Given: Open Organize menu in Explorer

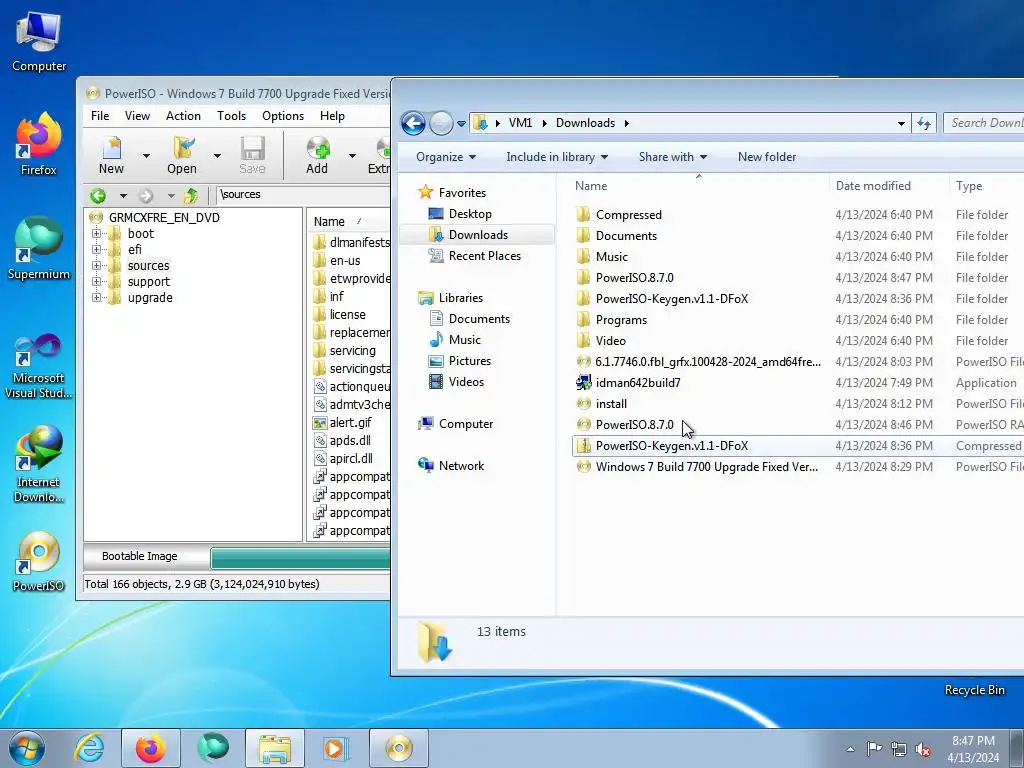Looking at the screenshot, I should [446, 157].
